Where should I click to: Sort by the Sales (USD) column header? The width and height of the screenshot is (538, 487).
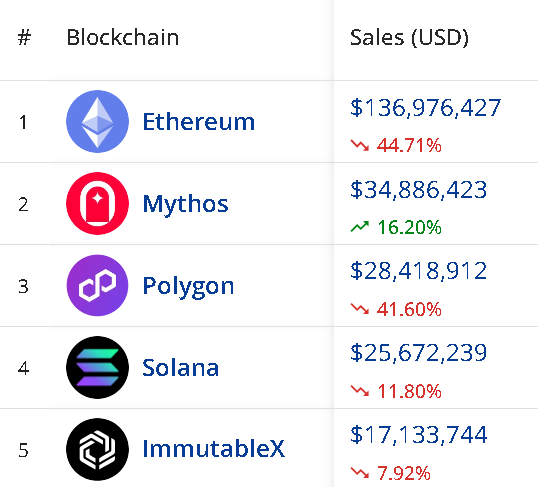point(409,37)
